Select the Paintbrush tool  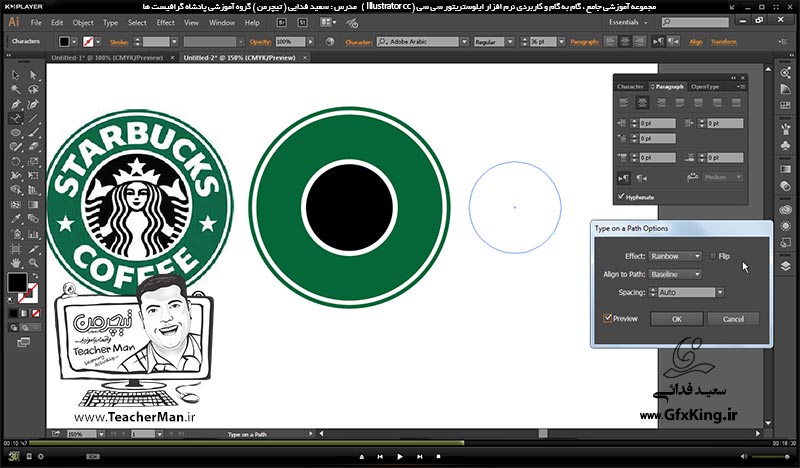click(x=34, y=133)
